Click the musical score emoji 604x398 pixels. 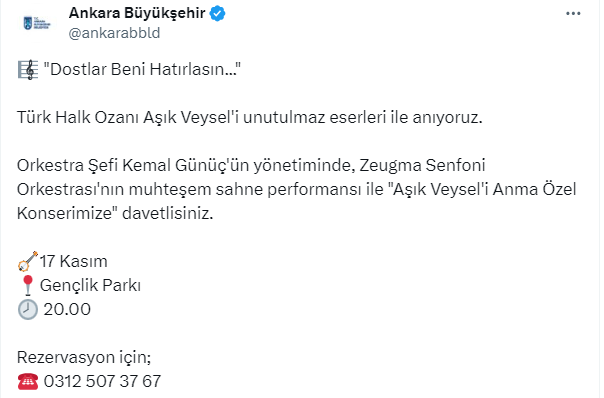pos(28,70)
